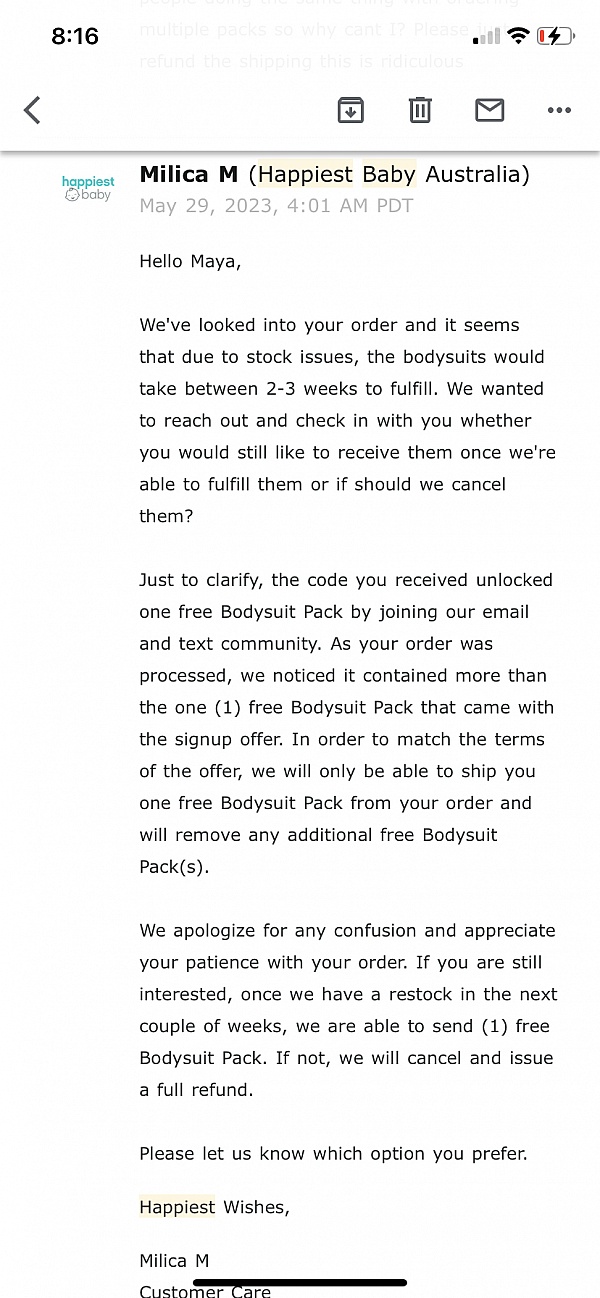Screen dimensions: 600x1298
Task: Tap the Wi-Fi status icon
Action: [518, 37]
